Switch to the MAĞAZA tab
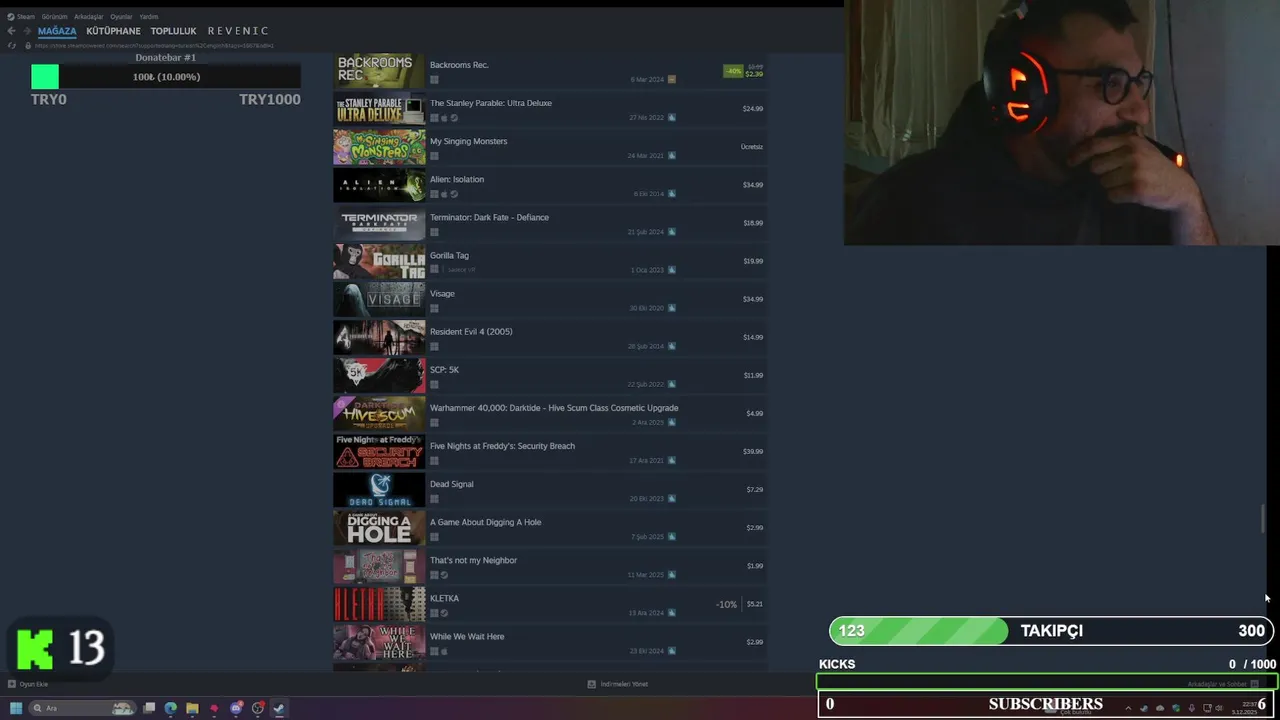Screen dimensions: 1280x720 57,31
